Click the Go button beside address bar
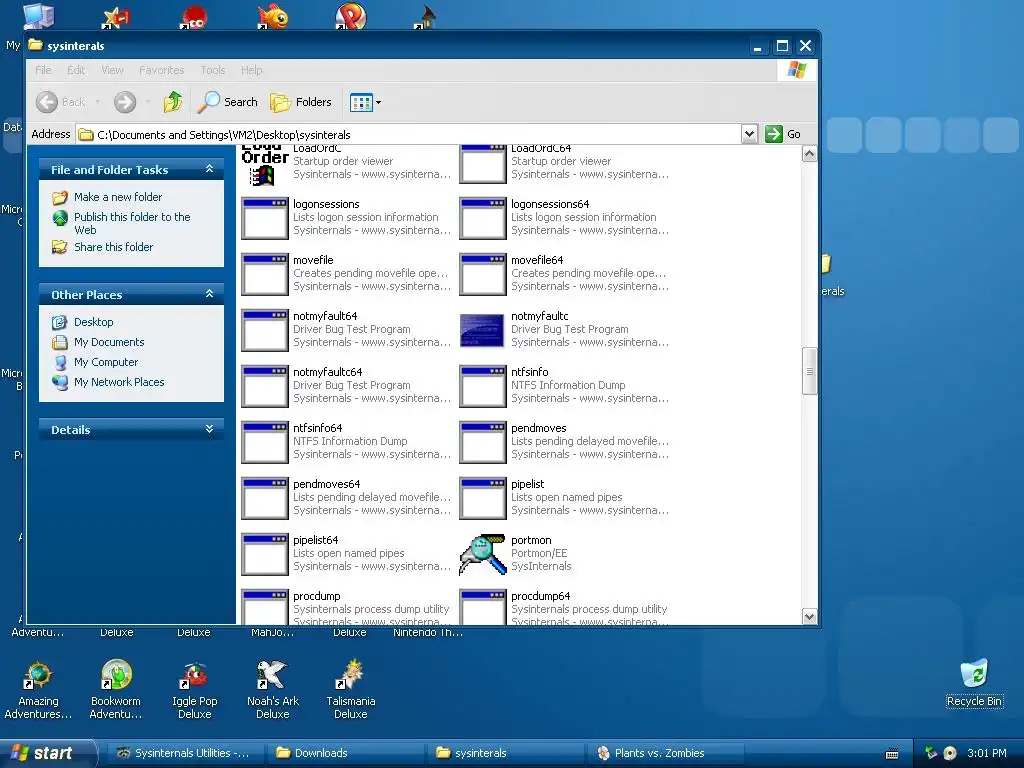Viewport: 1024px width, 768px height. click(783, 134)
